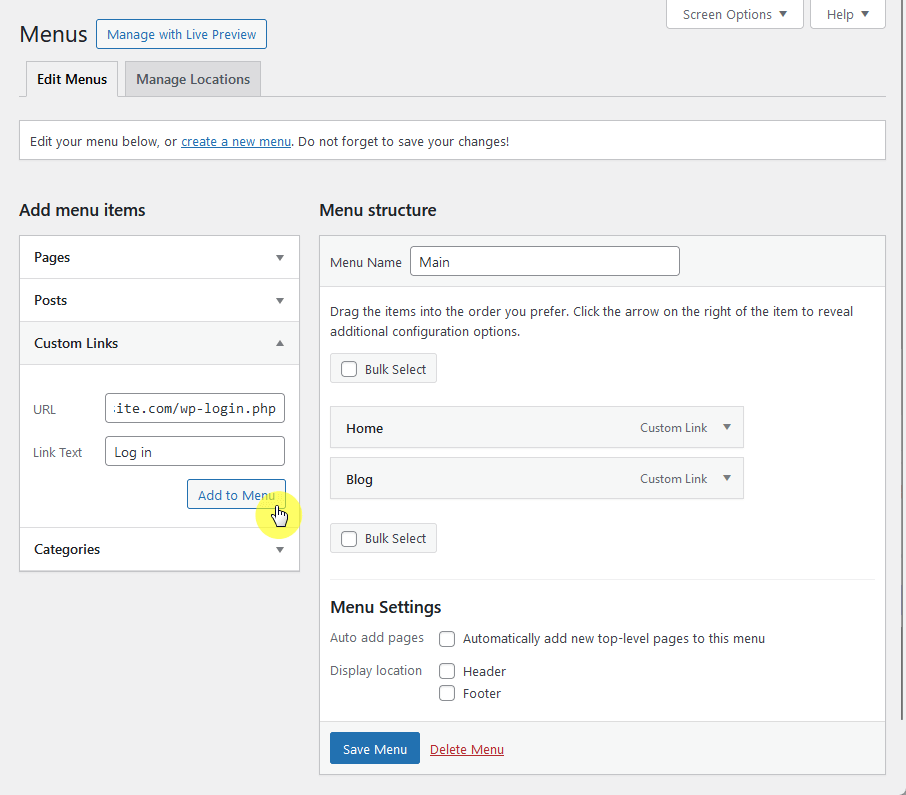Image resolution: width=906 pixels, height=795 pixels.
Task: Switch to the Edit Menus tab
Action: [x=72, y=79]
